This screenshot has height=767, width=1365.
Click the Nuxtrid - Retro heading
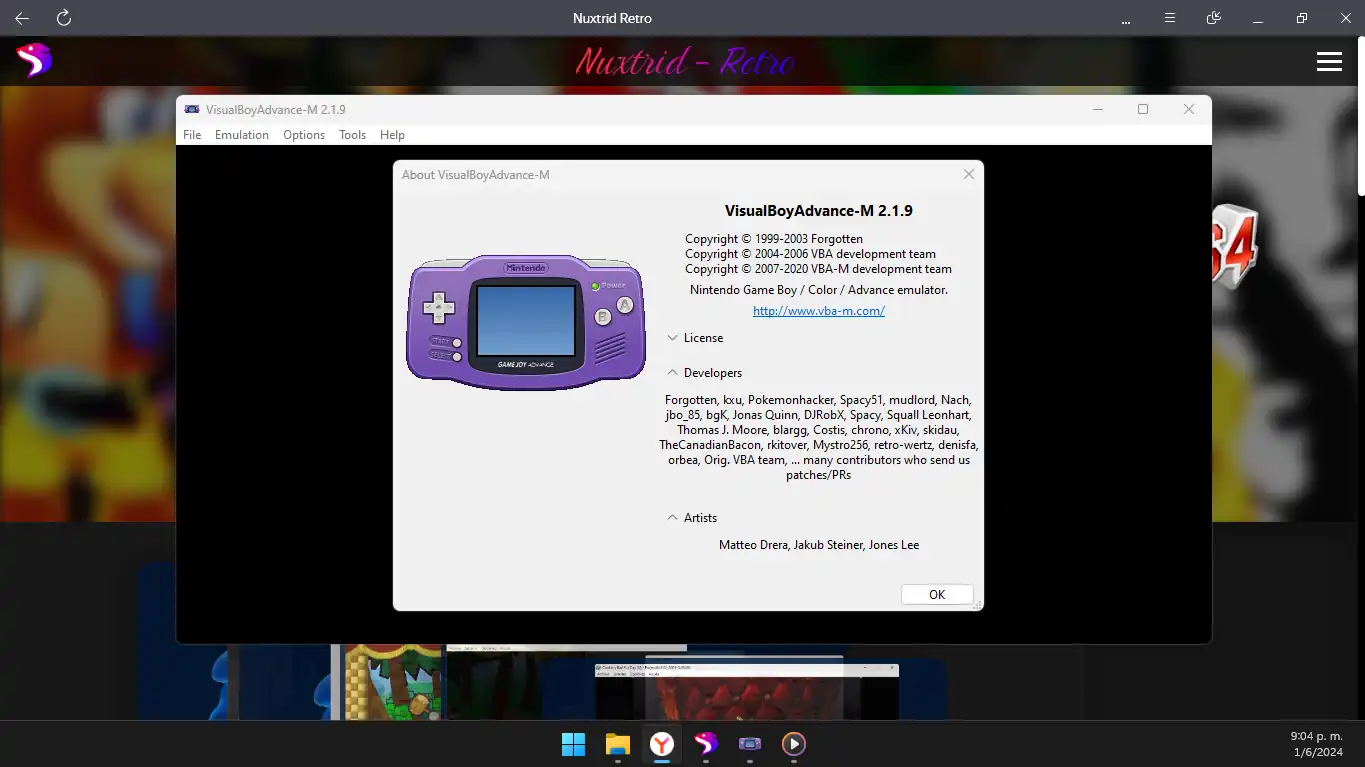click(x=685, y=62)
